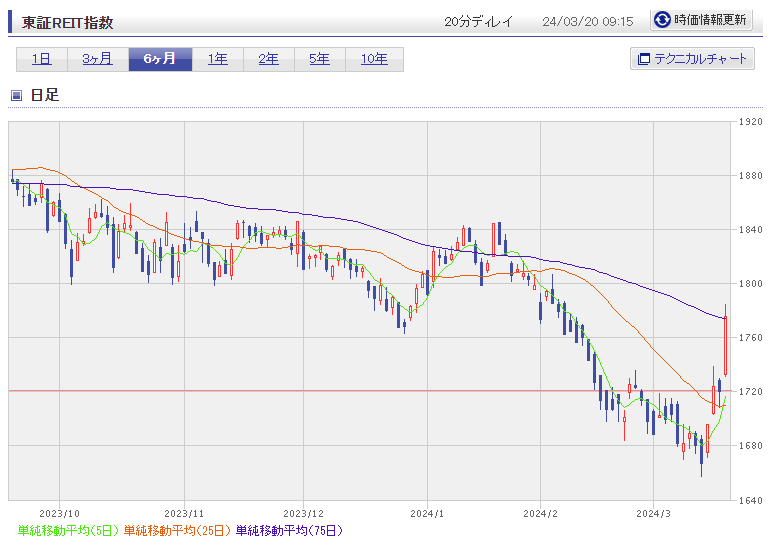The image size is (774, 548).
Task: Select the active 6ヶ月 tab
Action: click(x=160, y=59)
